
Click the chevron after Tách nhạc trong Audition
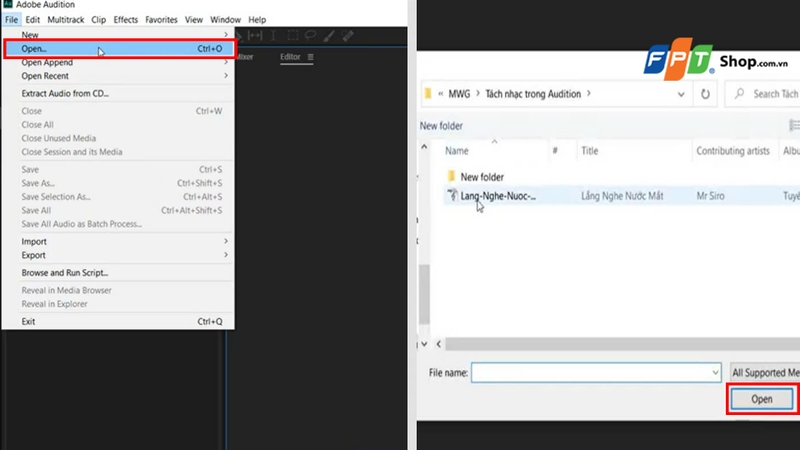(x=589, y=93)
